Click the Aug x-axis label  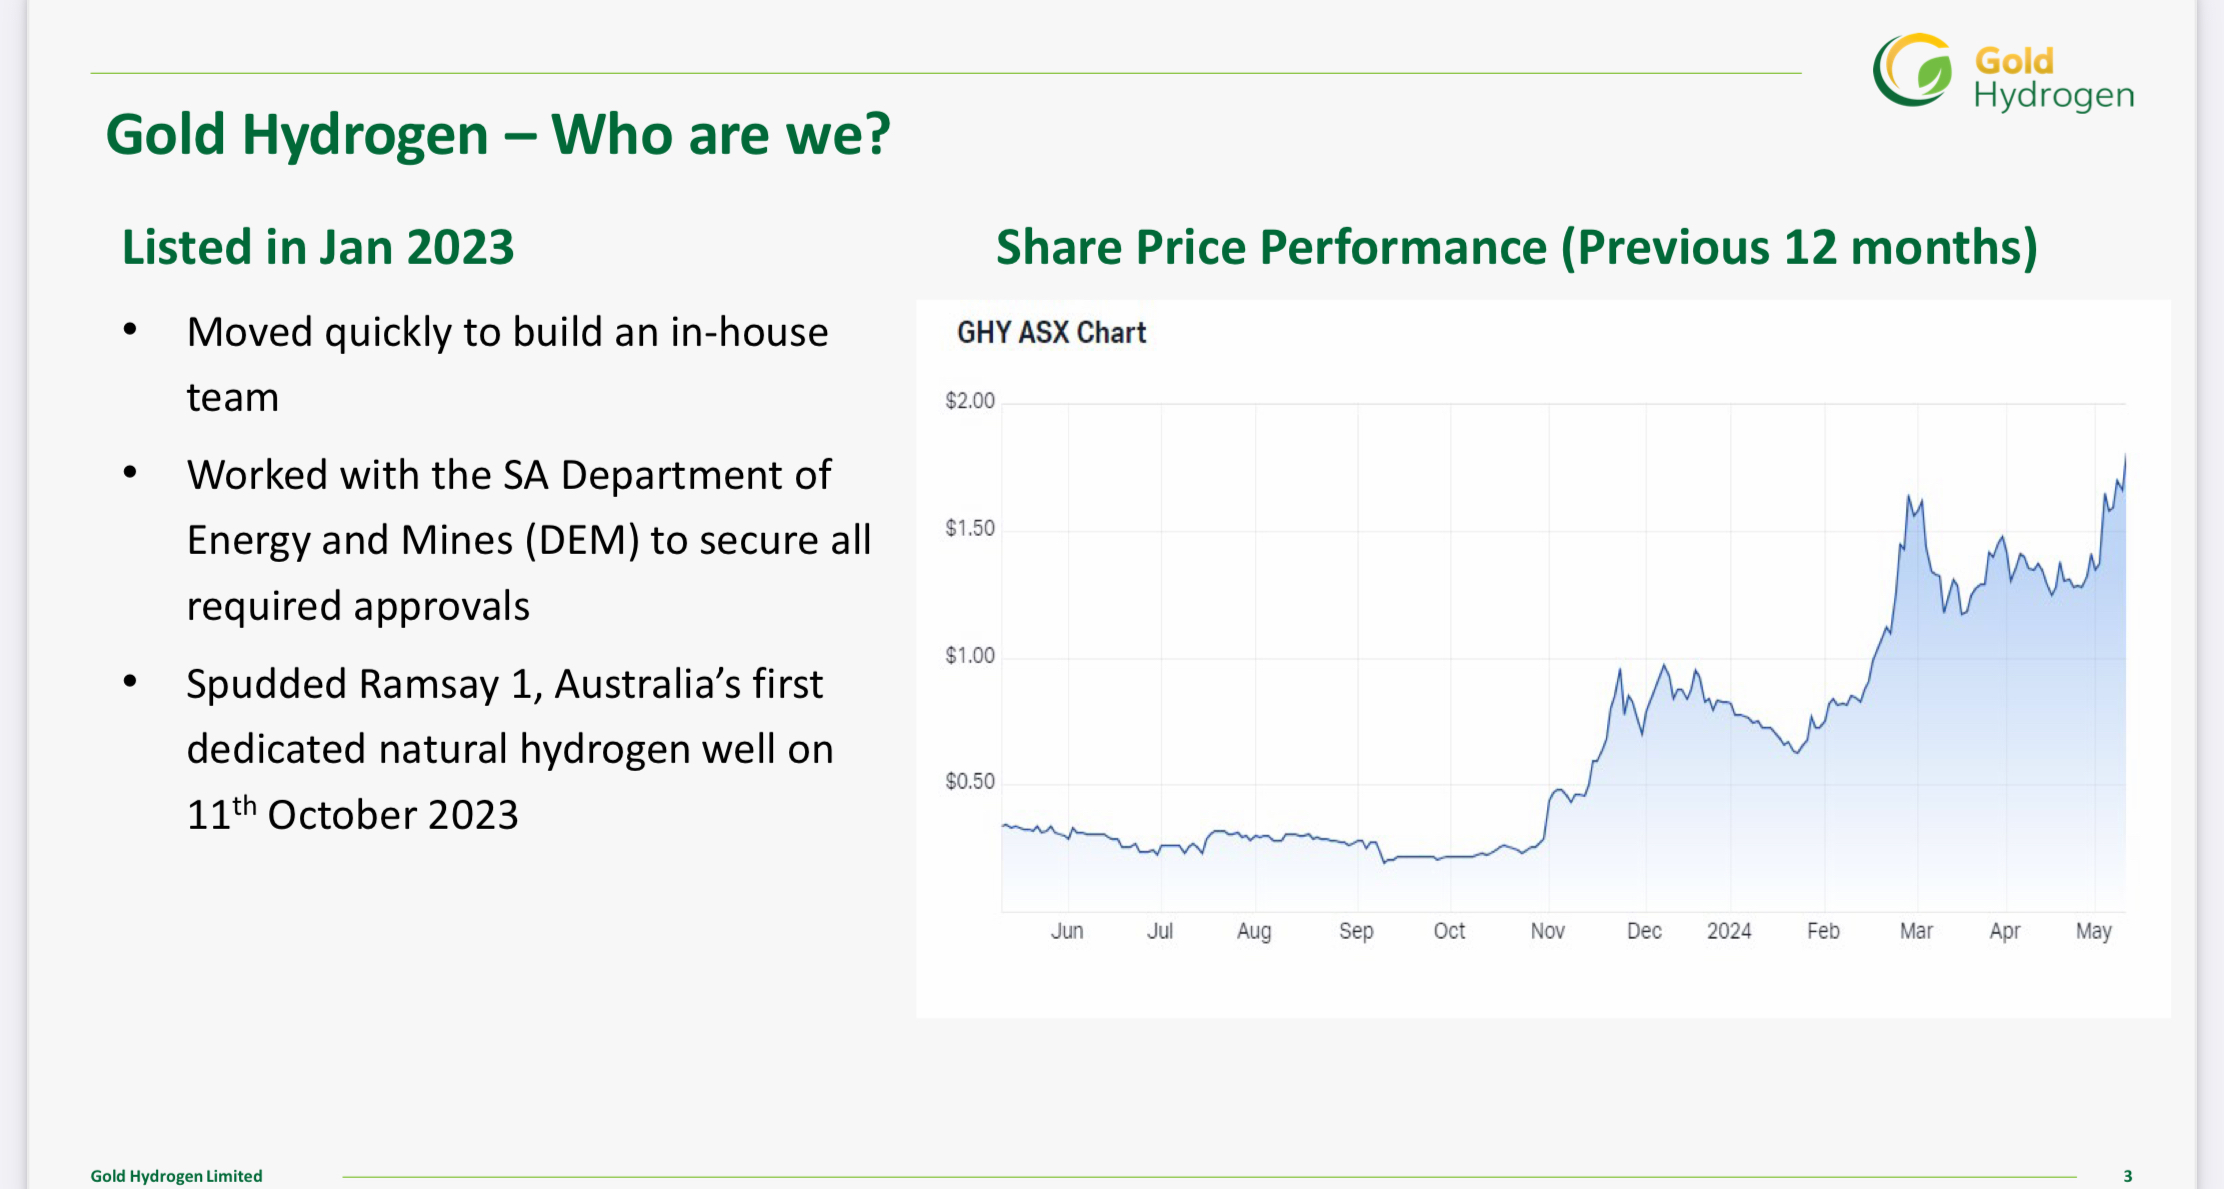[1254, 931]
